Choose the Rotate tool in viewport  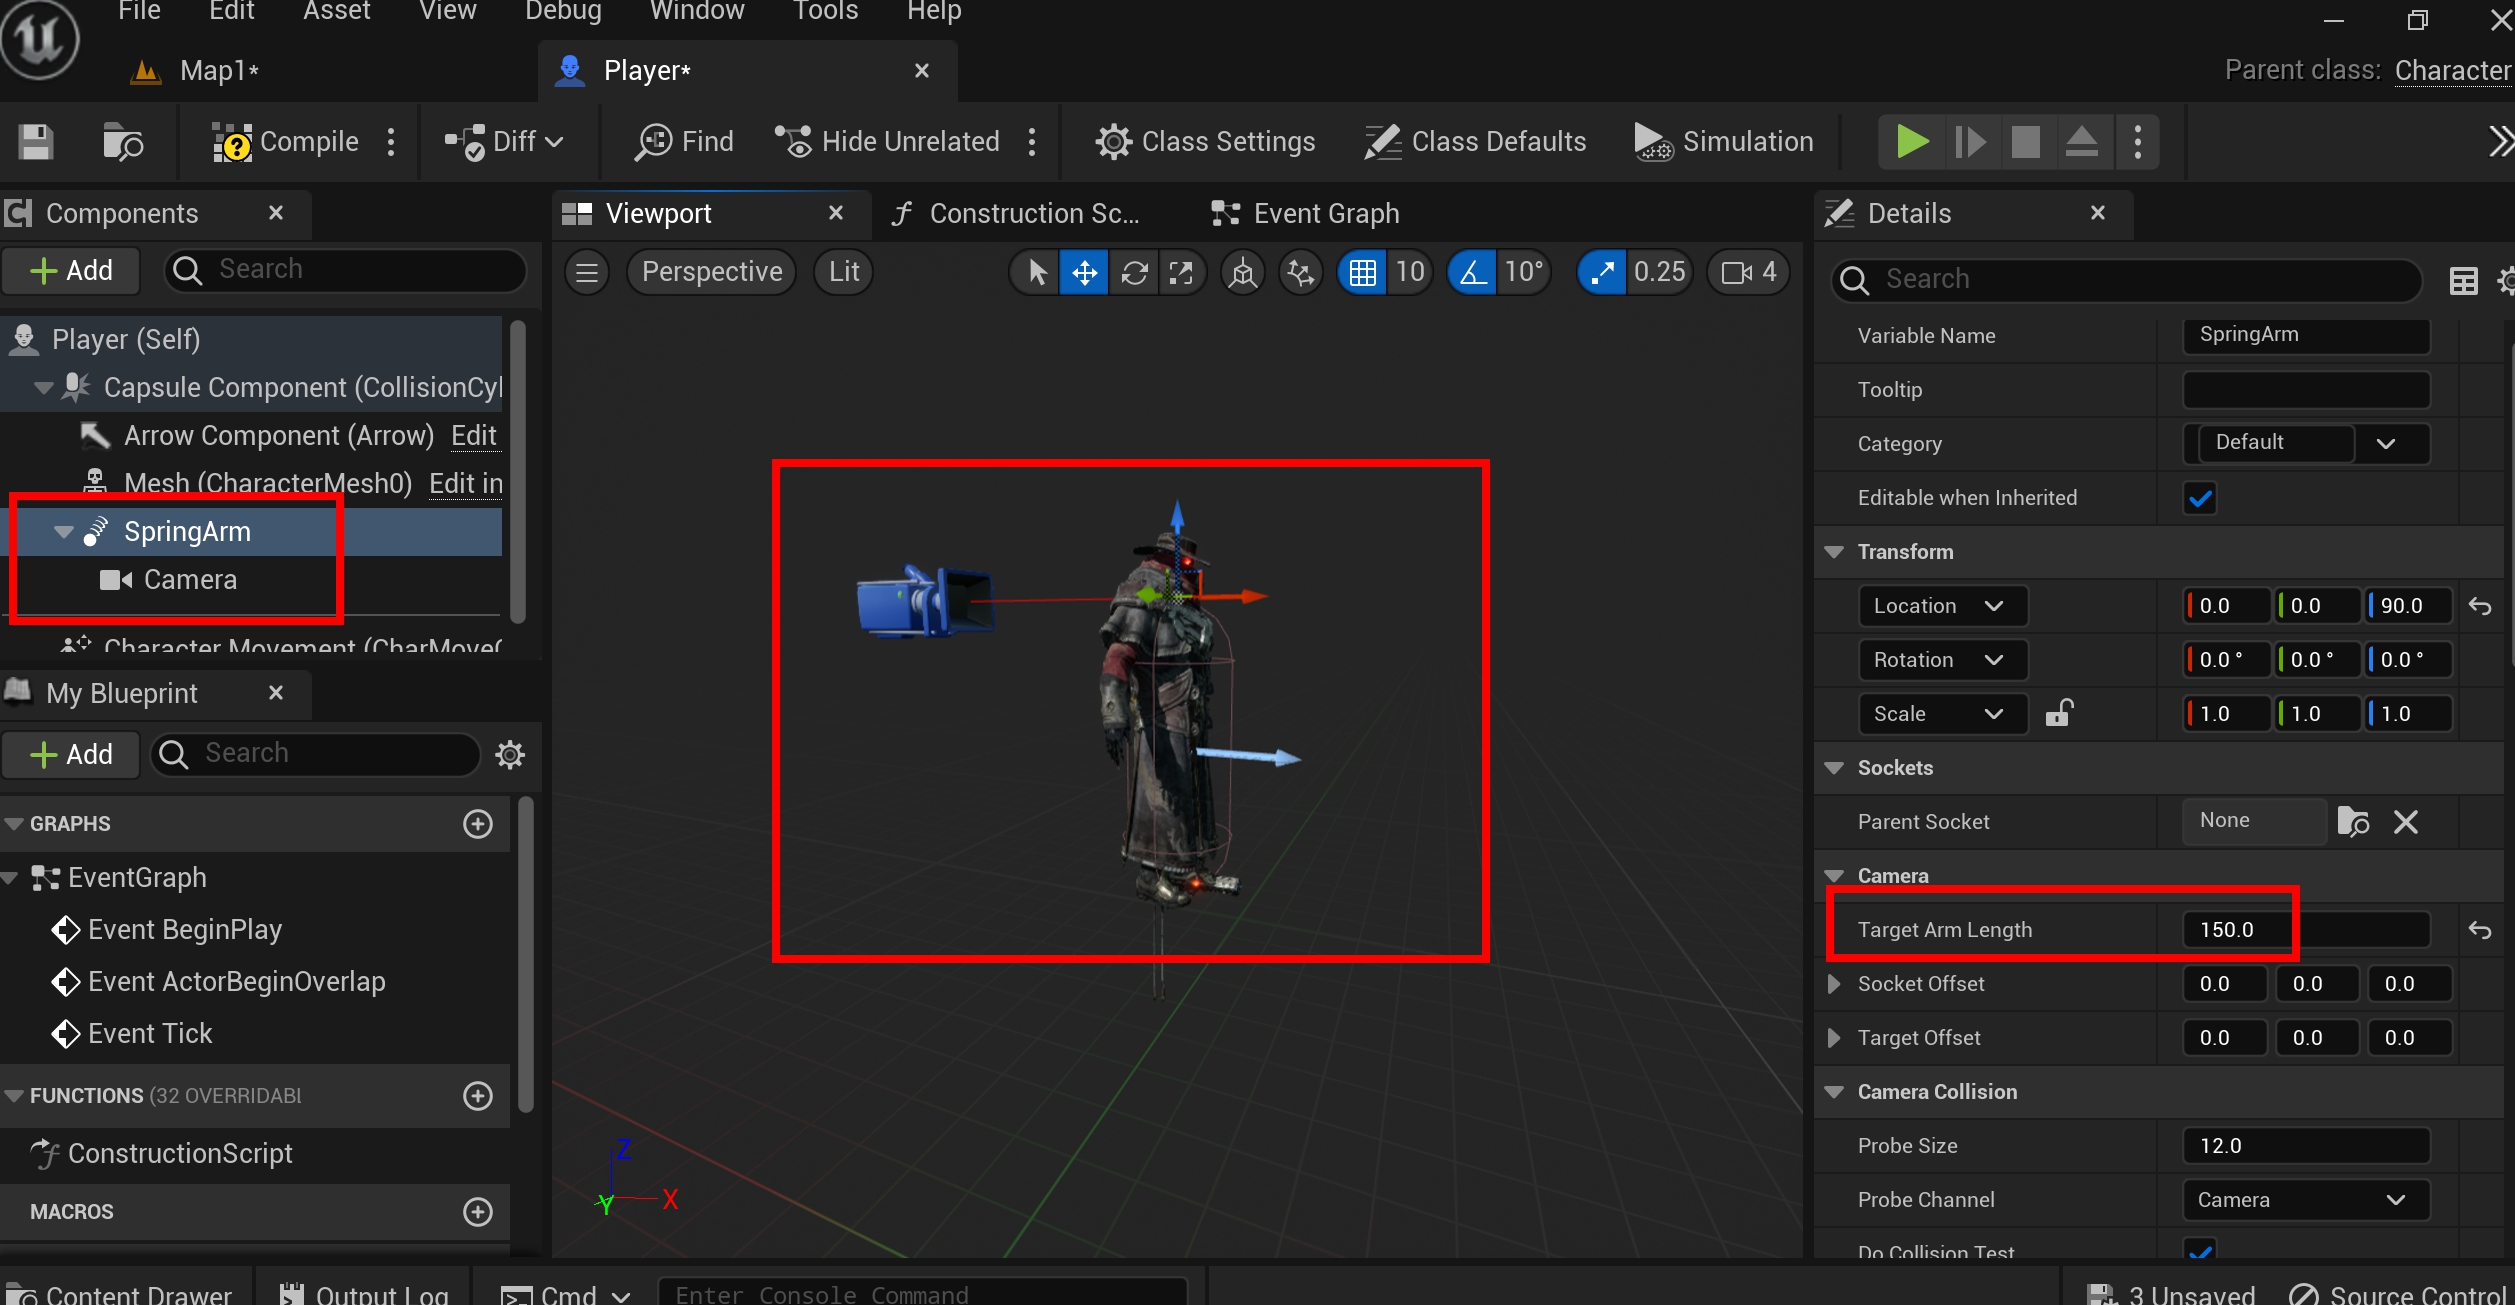(1134, 272)
